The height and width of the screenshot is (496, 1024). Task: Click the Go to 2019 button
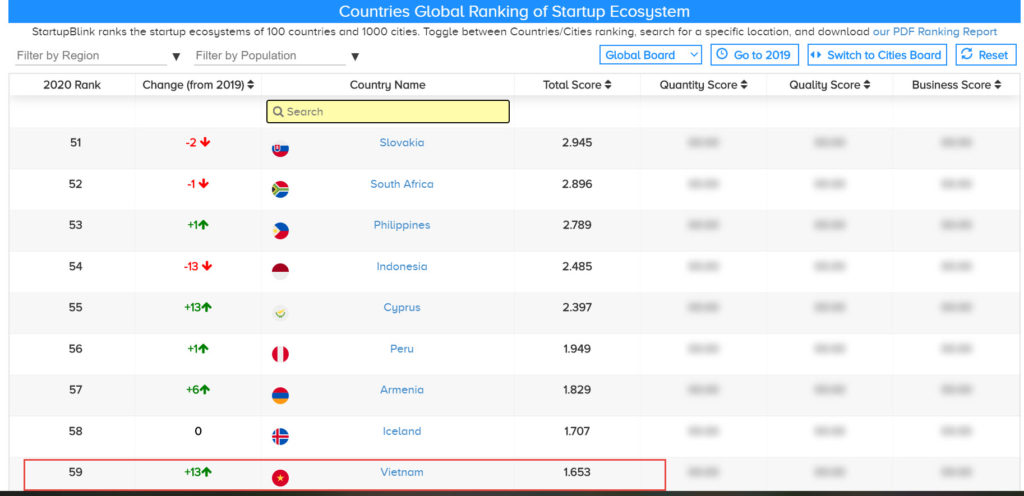[754, 55]
